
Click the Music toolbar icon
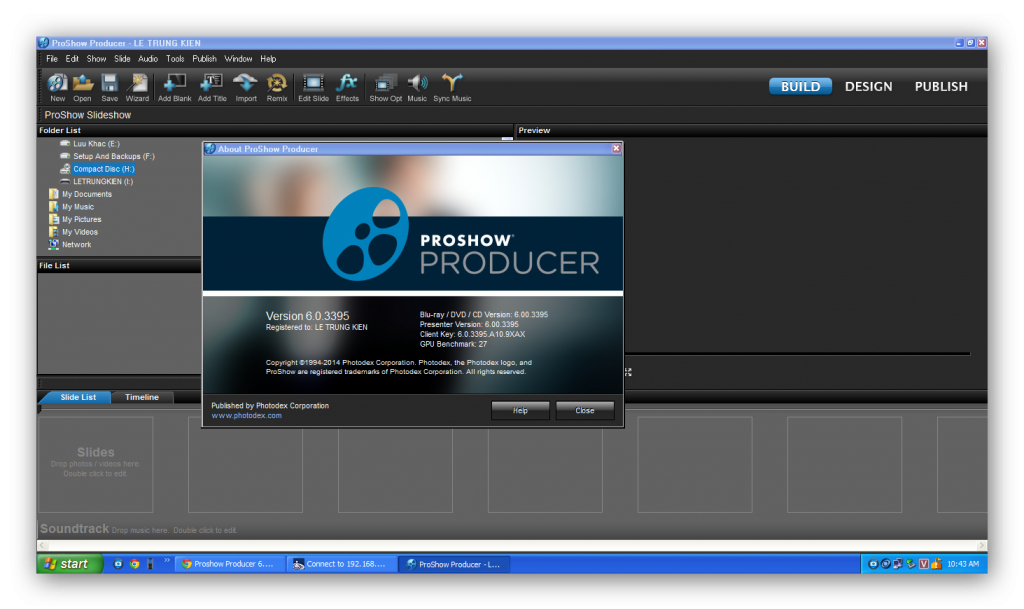[417, 87]
